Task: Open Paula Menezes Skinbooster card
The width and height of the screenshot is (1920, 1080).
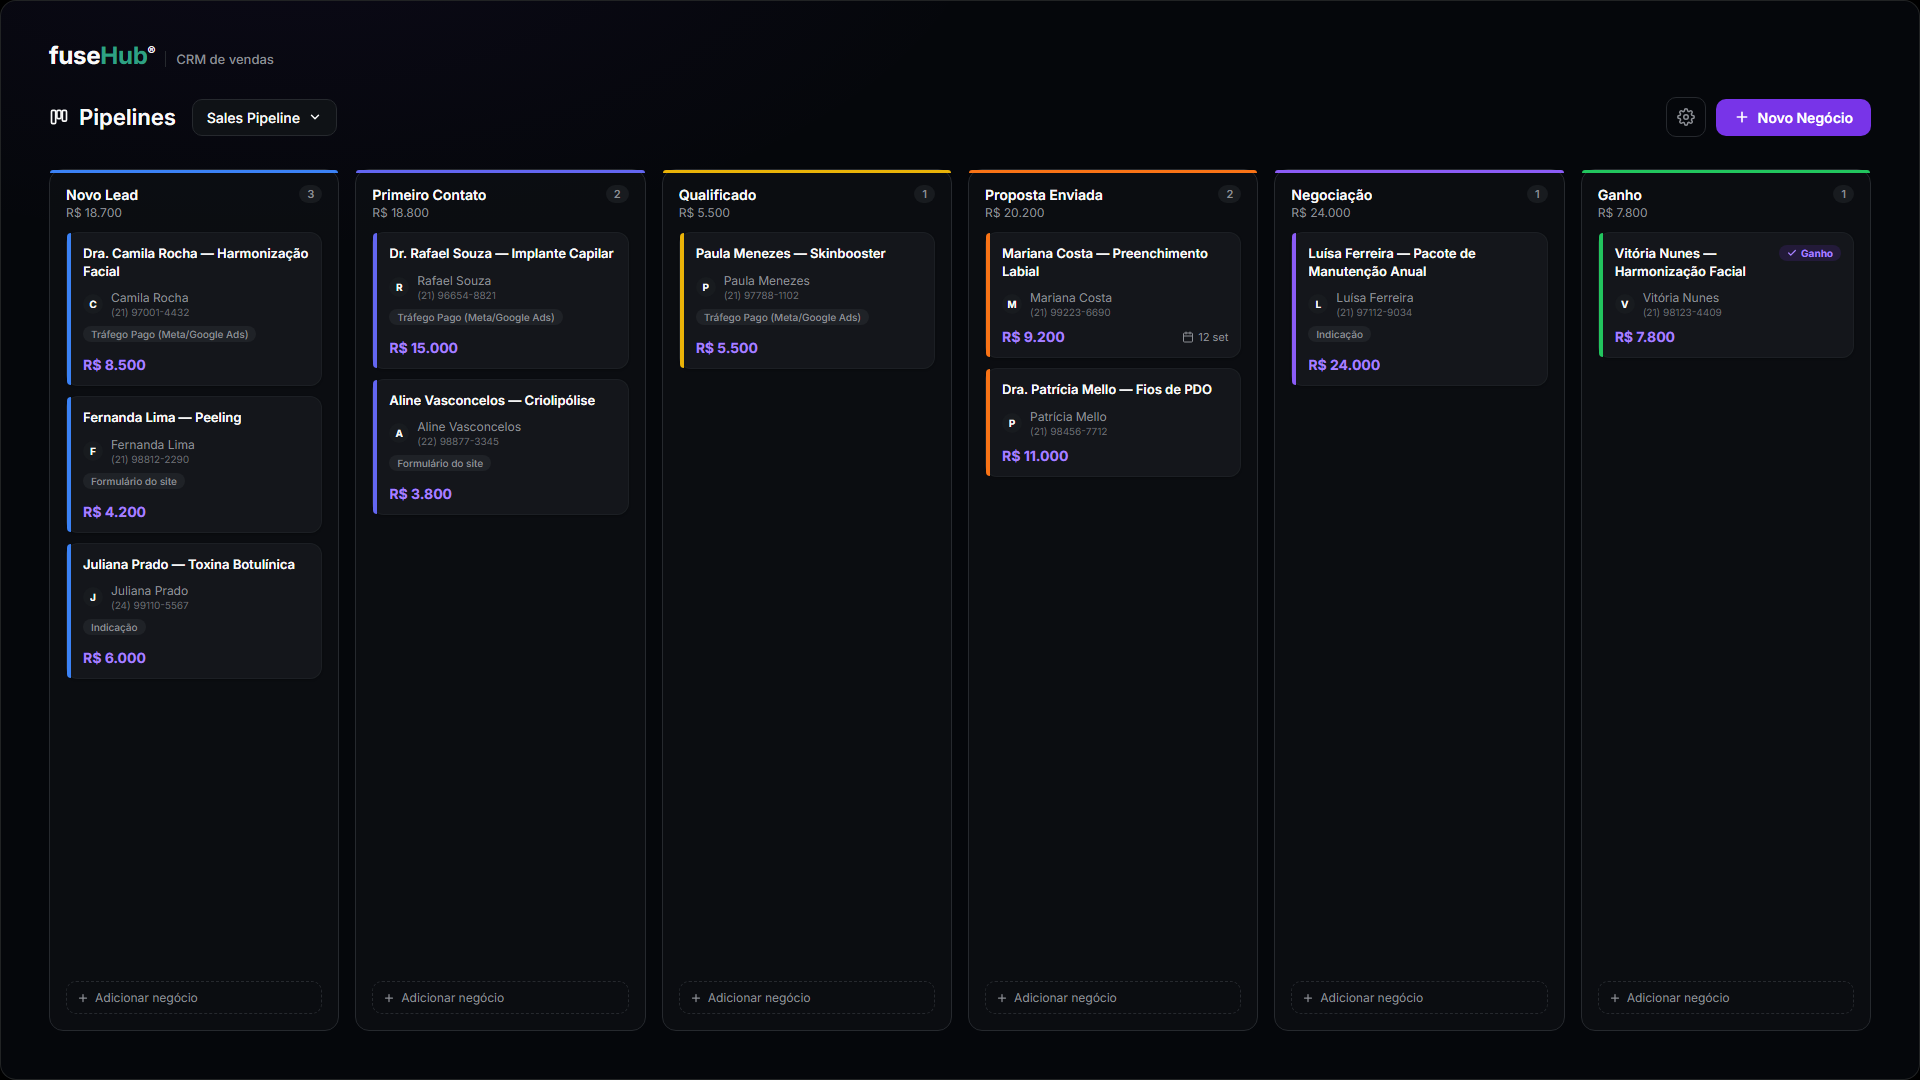Action: [807, 300]
